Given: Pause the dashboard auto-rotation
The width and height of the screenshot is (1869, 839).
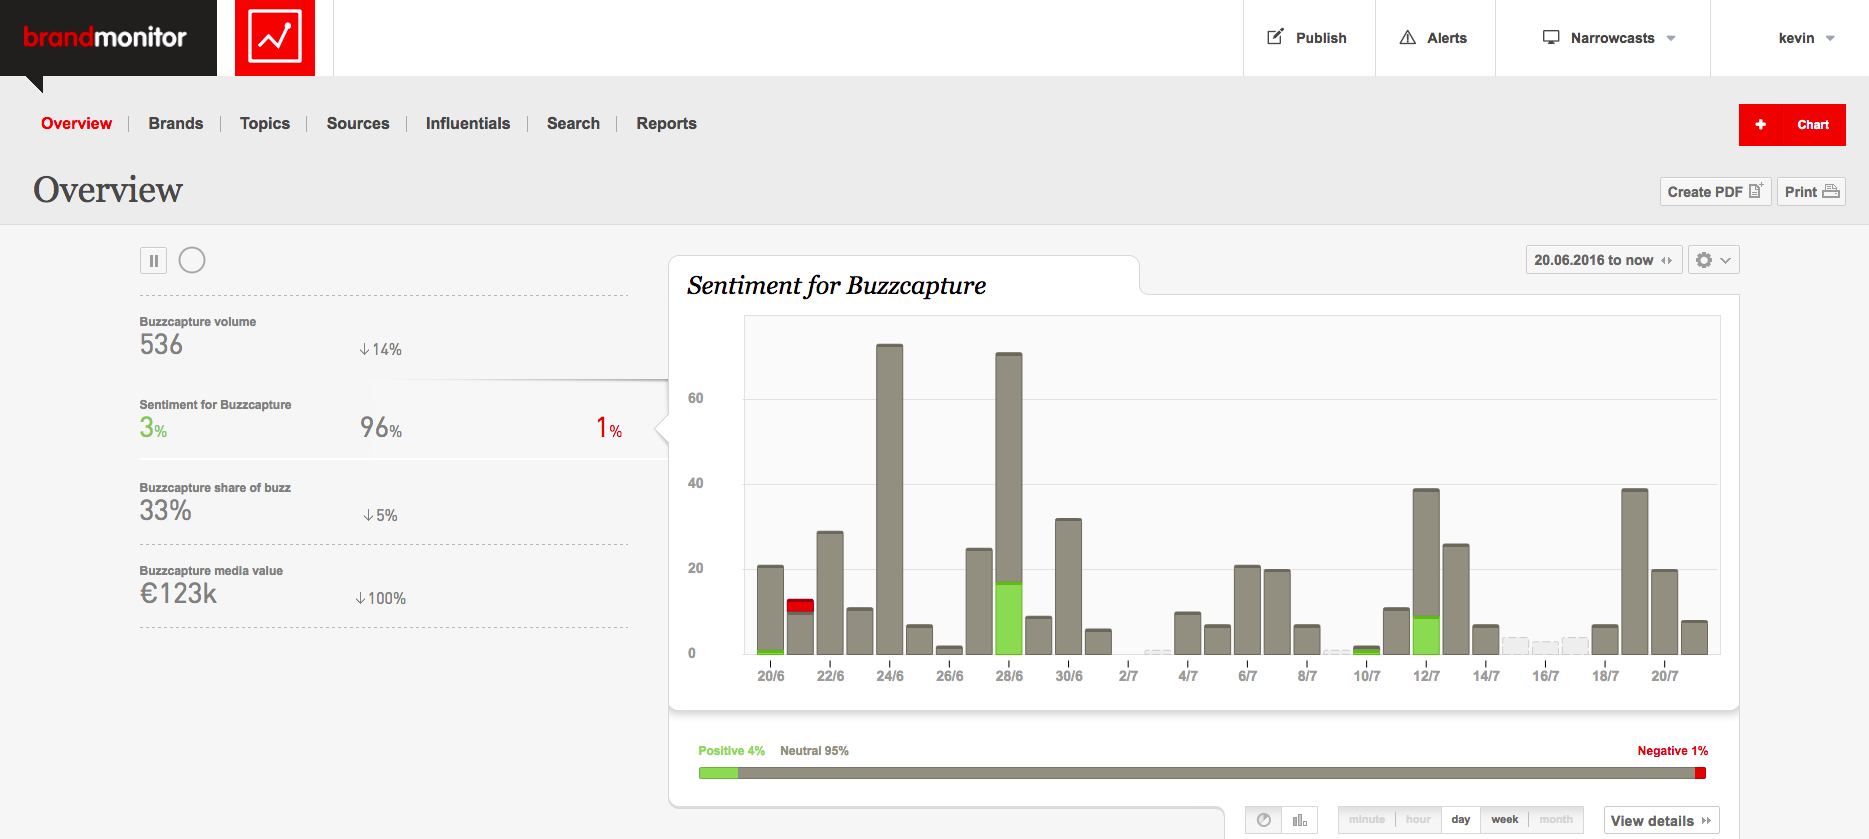Looking at the screenshot, I should 153,261.
